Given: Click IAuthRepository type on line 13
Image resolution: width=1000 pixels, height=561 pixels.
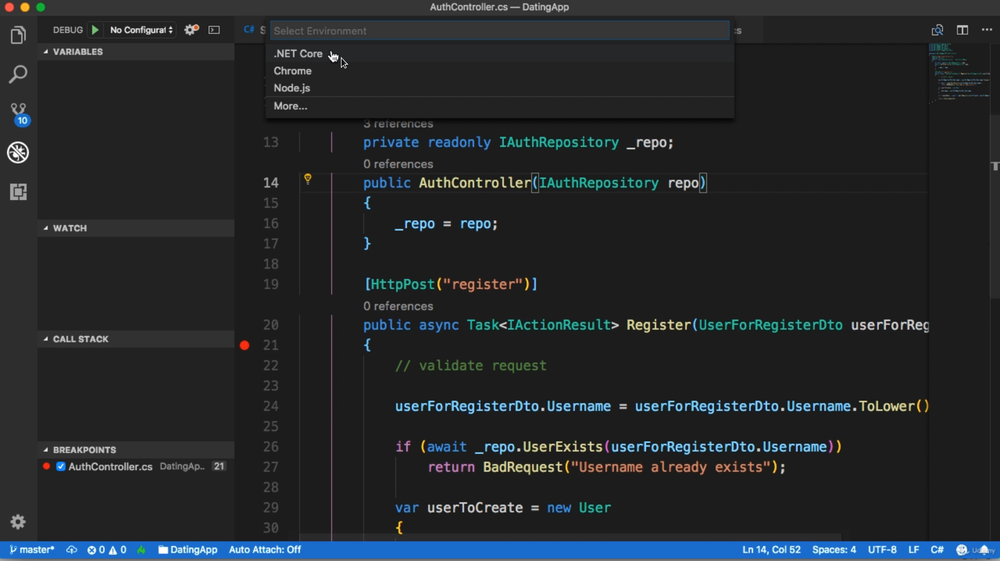Looking at the screenshot, I should click(559, 142).
